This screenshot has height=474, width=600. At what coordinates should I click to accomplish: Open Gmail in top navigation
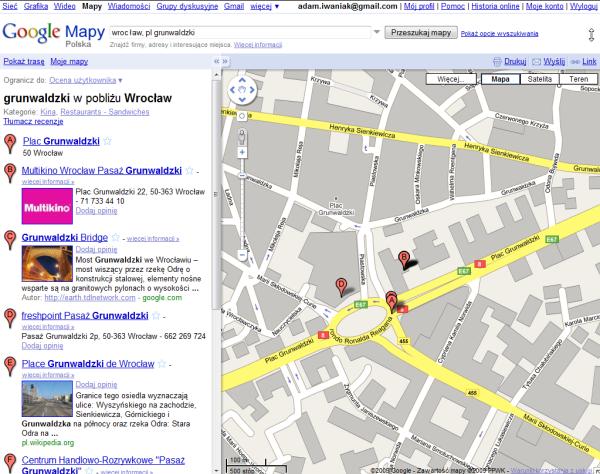(x=234, y=6)
